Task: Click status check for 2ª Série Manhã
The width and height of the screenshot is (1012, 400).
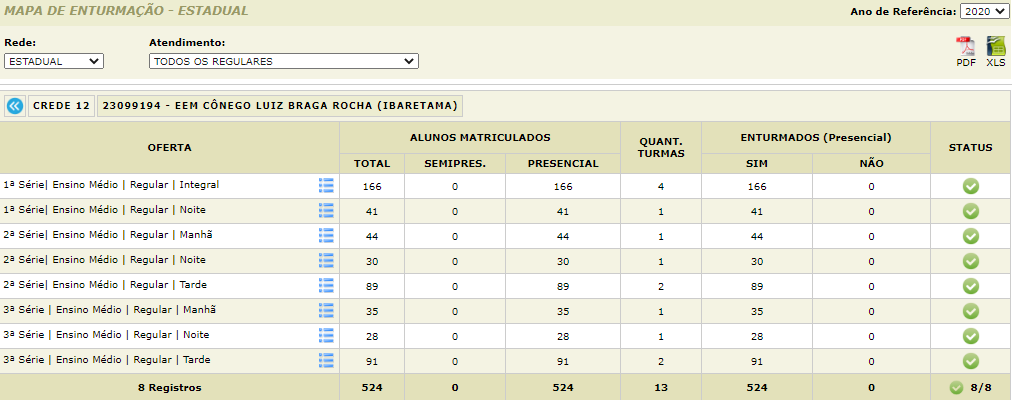Action: click(x=971, y=236)
